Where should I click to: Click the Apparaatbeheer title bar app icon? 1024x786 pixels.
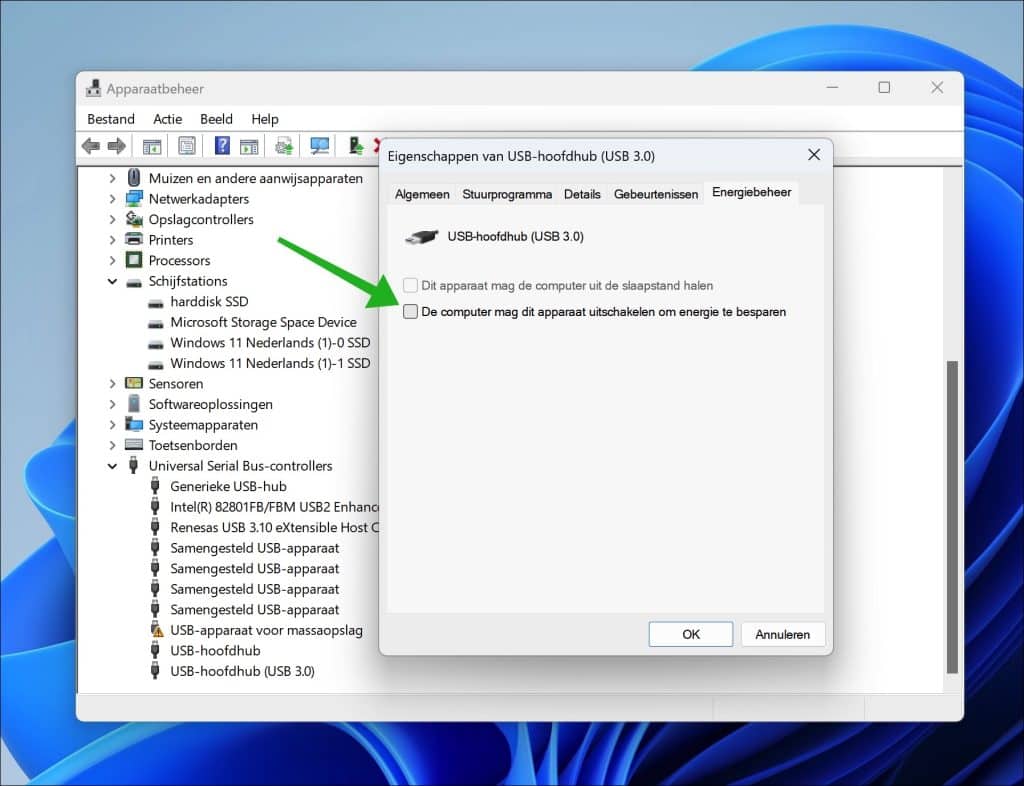point(93,88)
